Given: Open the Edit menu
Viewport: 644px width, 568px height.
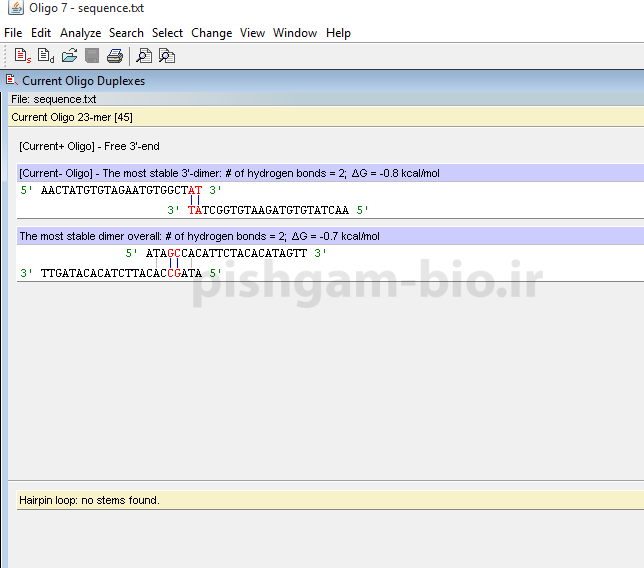Looking at the screenshot, I should pos(41,33).
